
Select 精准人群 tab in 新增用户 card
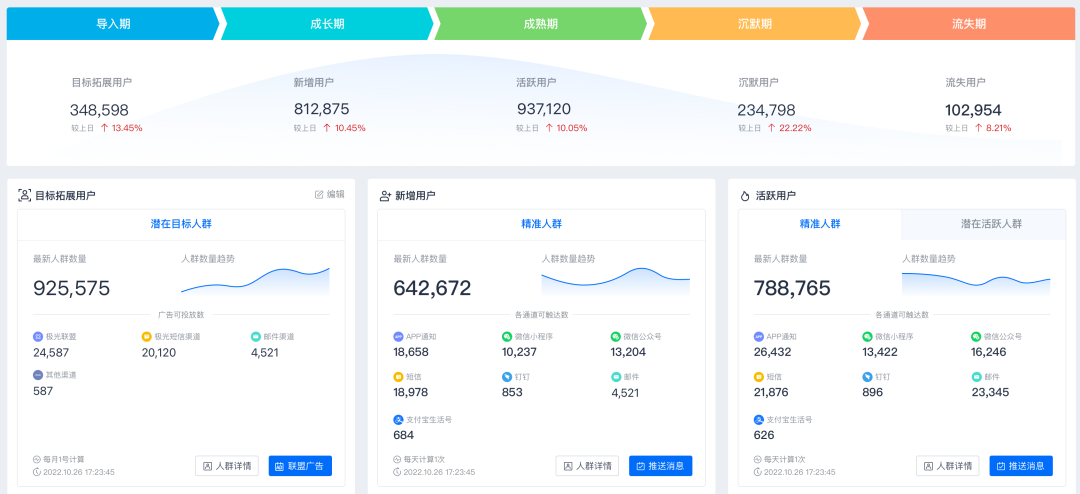[541, 225]
